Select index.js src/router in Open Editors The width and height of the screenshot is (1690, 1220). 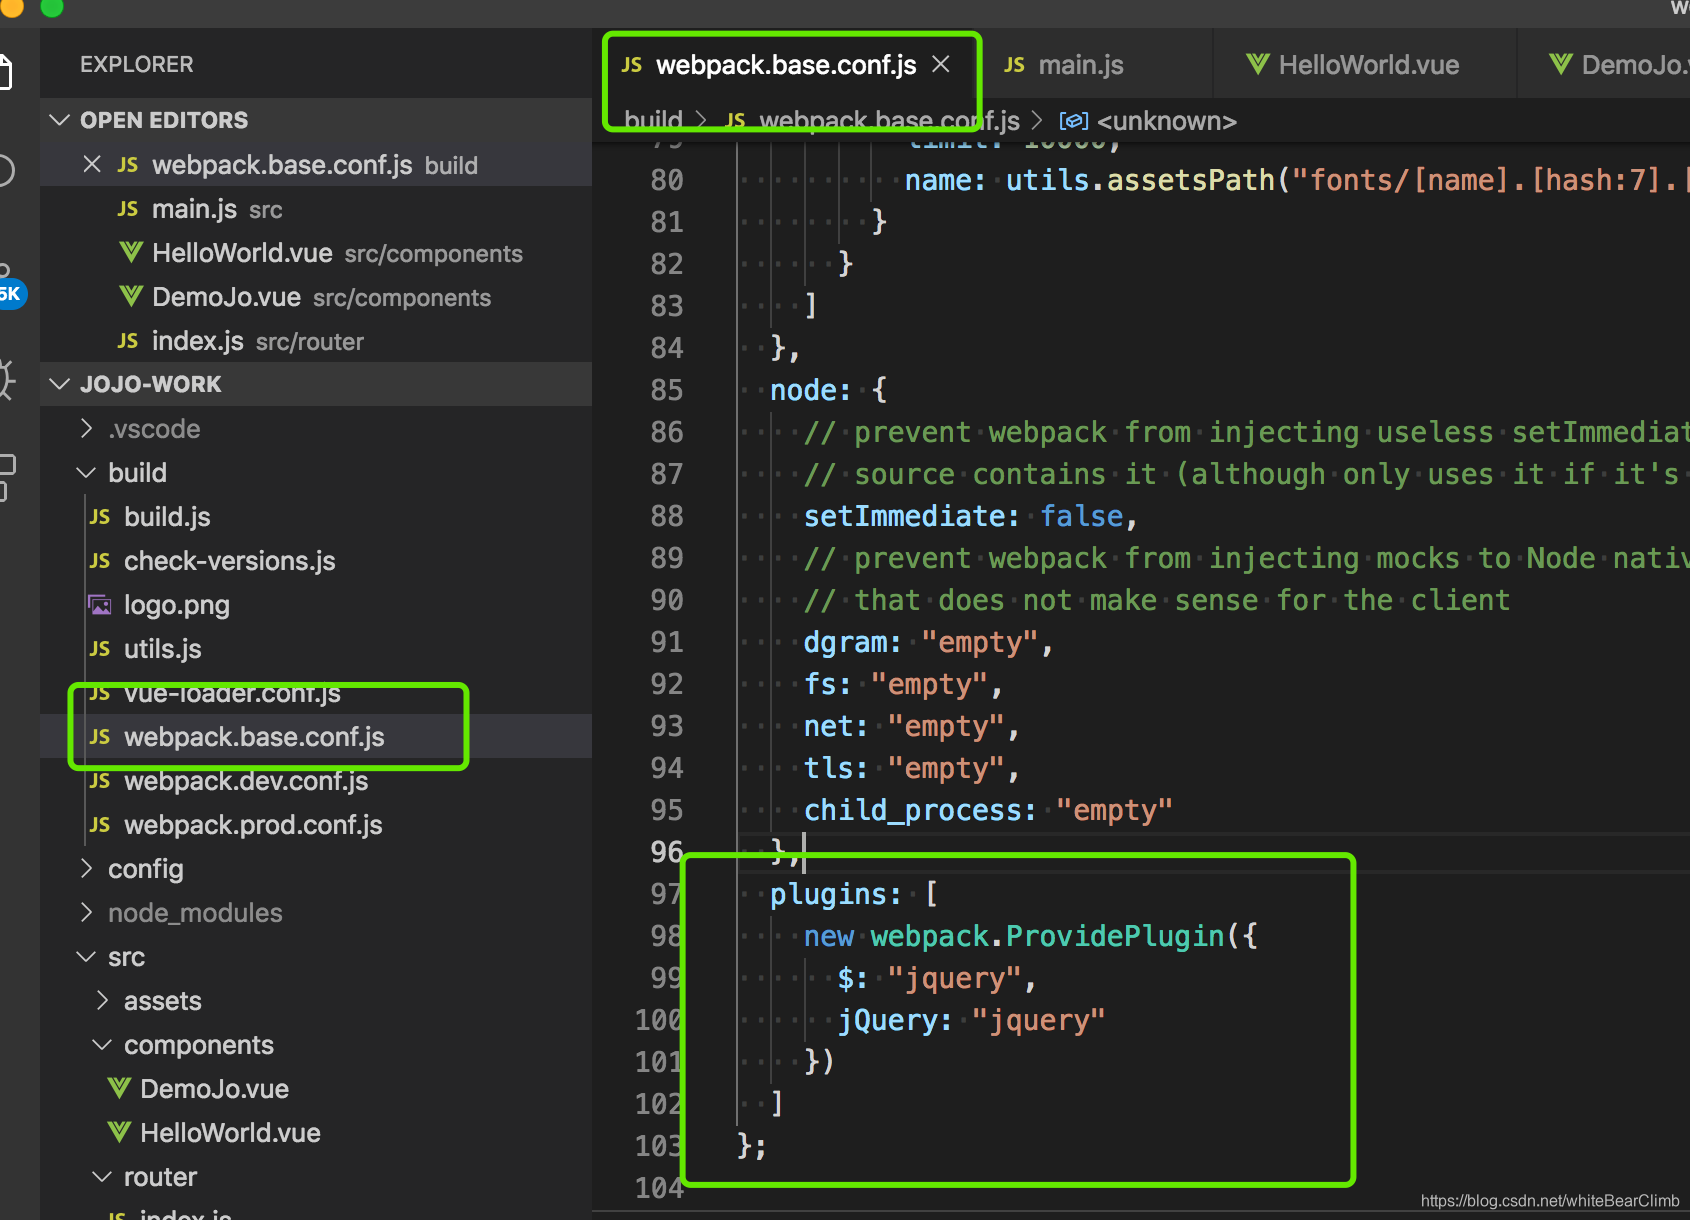click(316, 341)
